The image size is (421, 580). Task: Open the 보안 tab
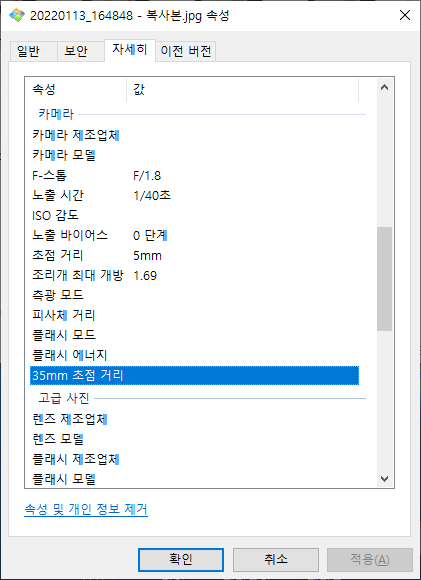pyautogui.click(x=80, y=51)
